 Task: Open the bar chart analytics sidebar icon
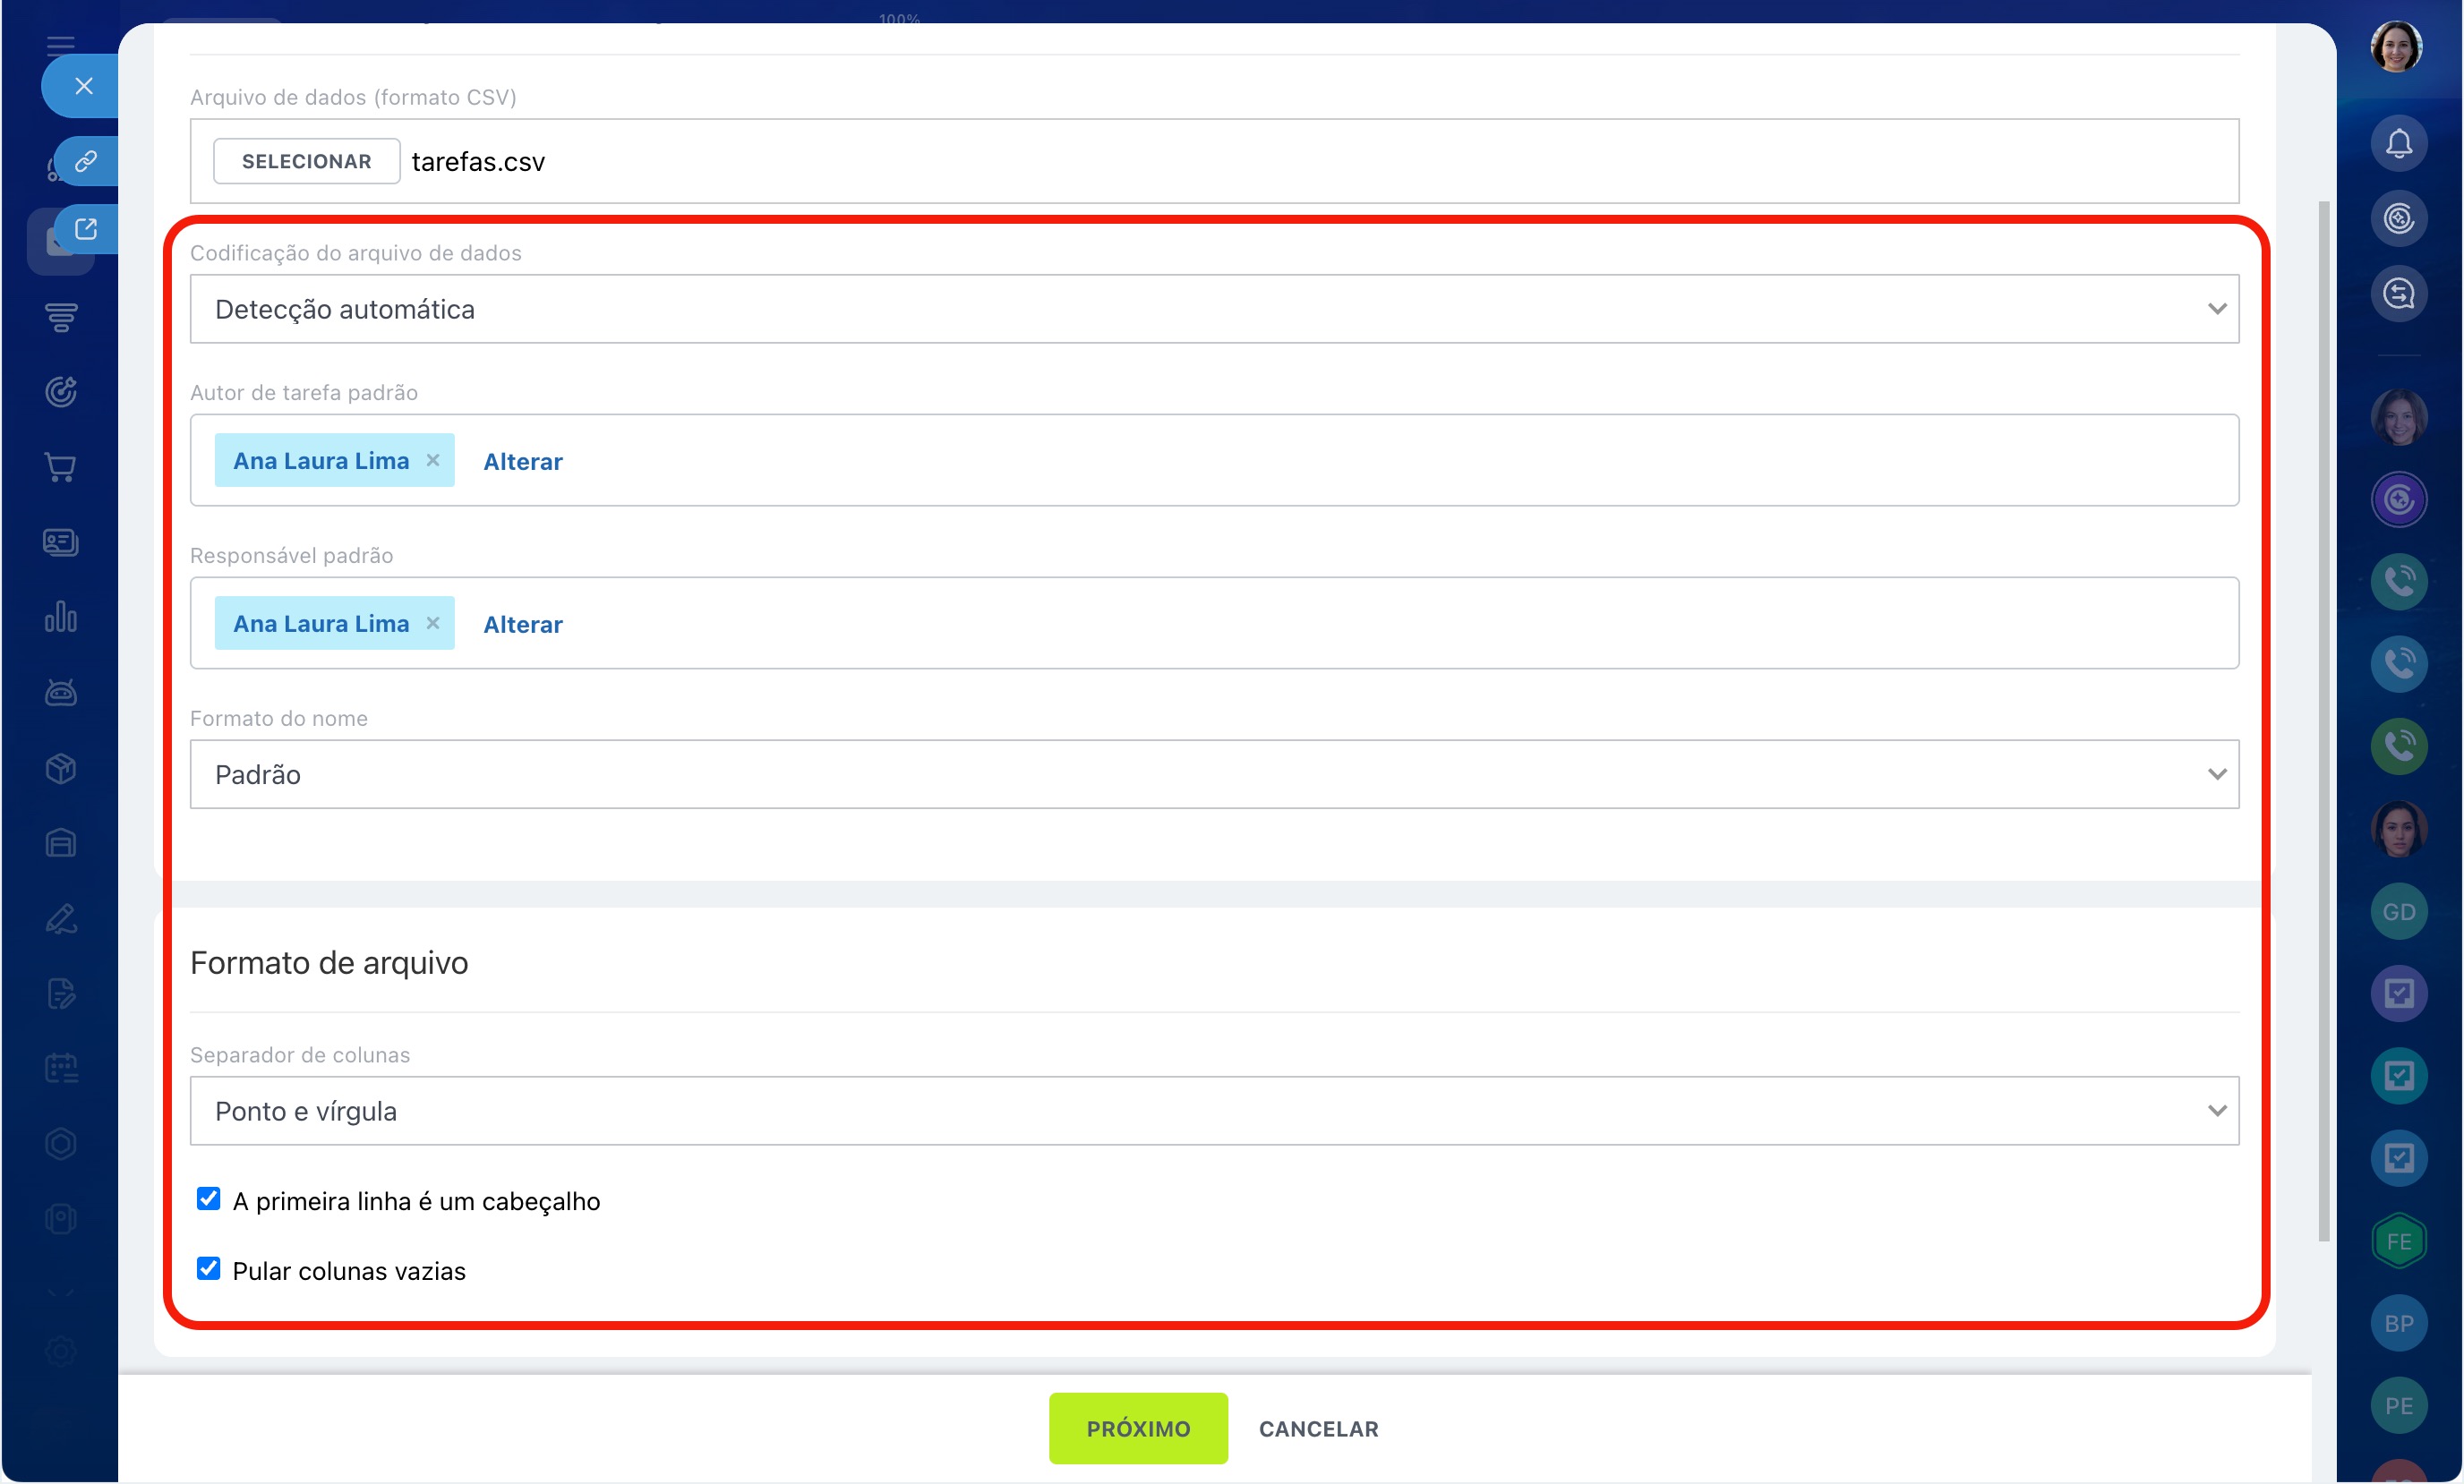[61, 617]
